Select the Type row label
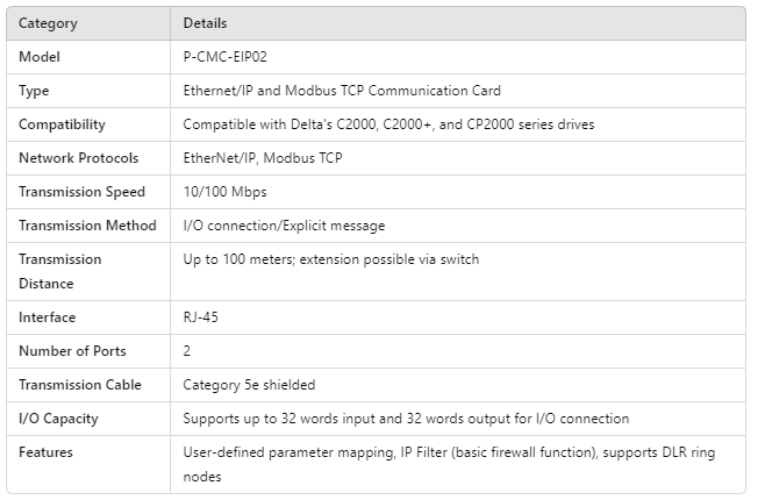The width and height of the screenshot is (758, 500). click(35, 90)
